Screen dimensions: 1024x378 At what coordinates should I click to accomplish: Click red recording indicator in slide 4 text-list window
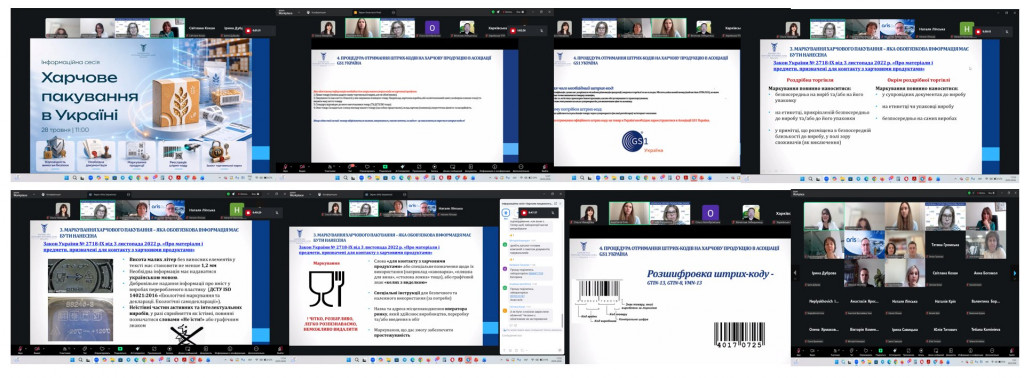tap(513, 30)
